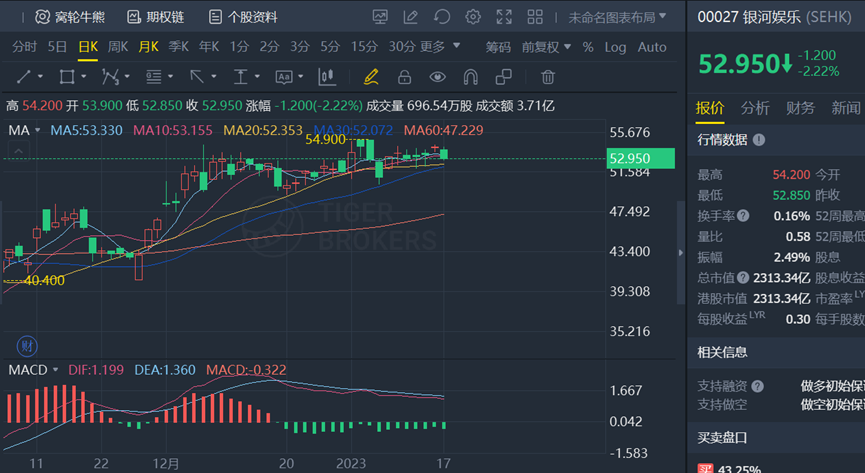Switch to the 分析 tab
Viewport: 865px width, 473px height.
(755, 108)
